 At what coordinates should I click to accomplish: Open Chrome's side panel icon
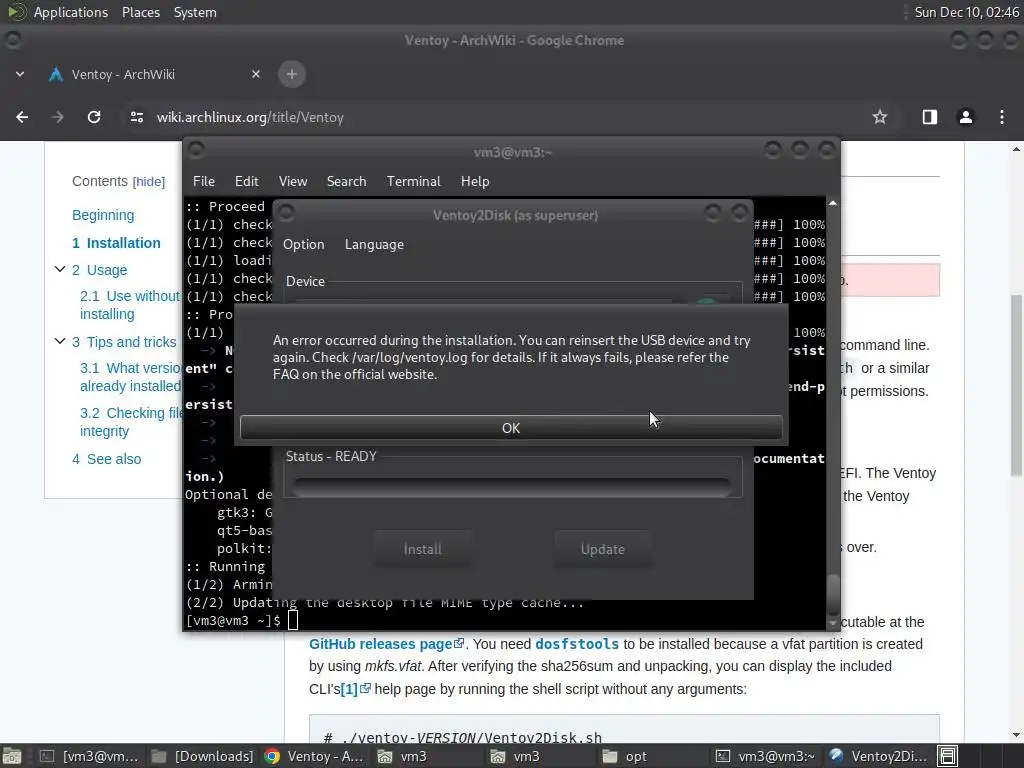coord(930,117)
